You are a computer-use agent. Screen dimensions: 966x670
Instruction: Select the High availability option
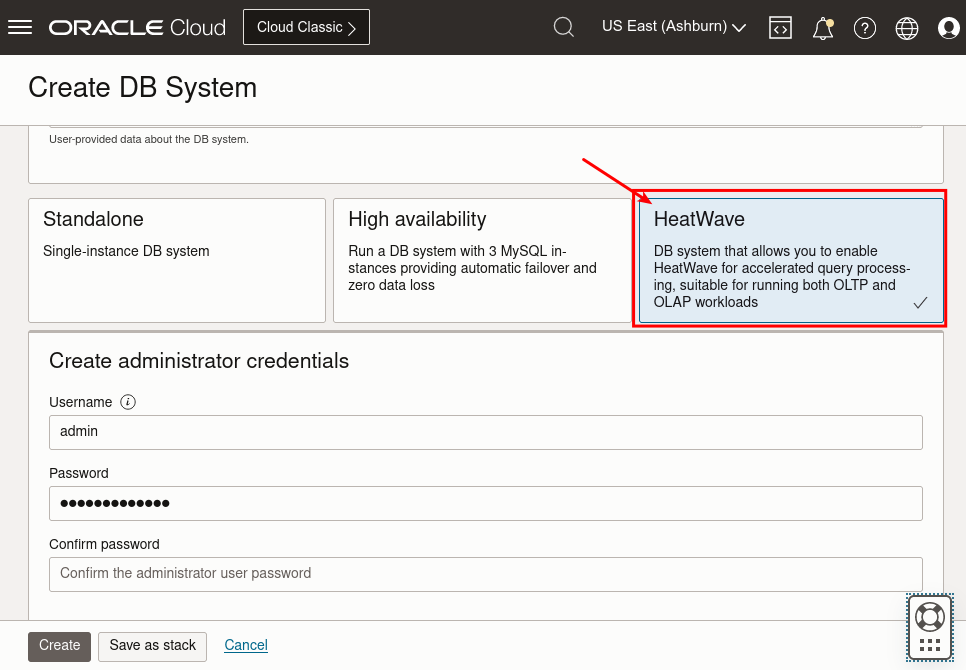(483, 258)
